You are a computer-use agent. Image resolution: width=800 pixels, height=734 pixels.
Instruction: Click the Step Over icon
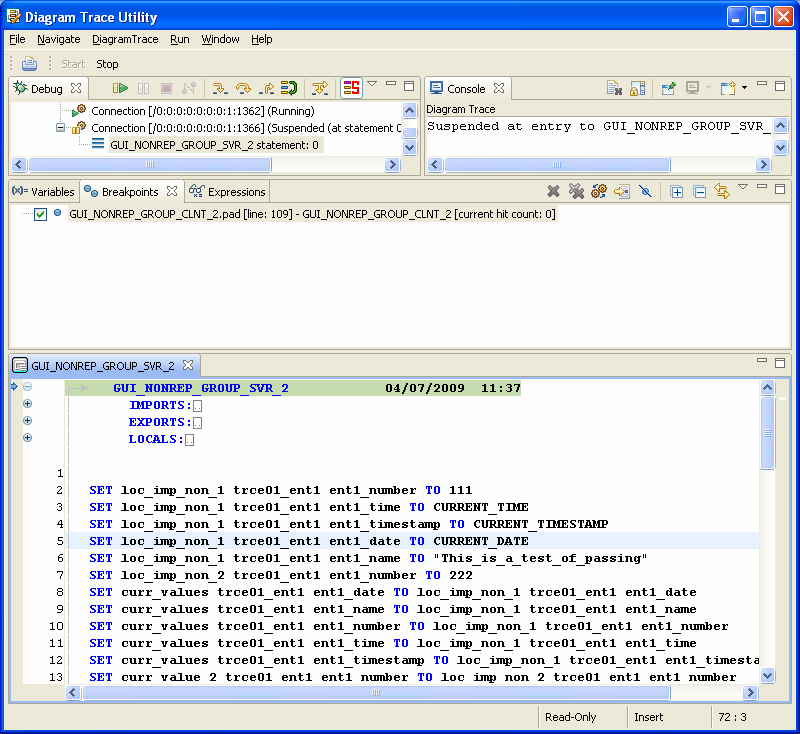tap(243, 89)
